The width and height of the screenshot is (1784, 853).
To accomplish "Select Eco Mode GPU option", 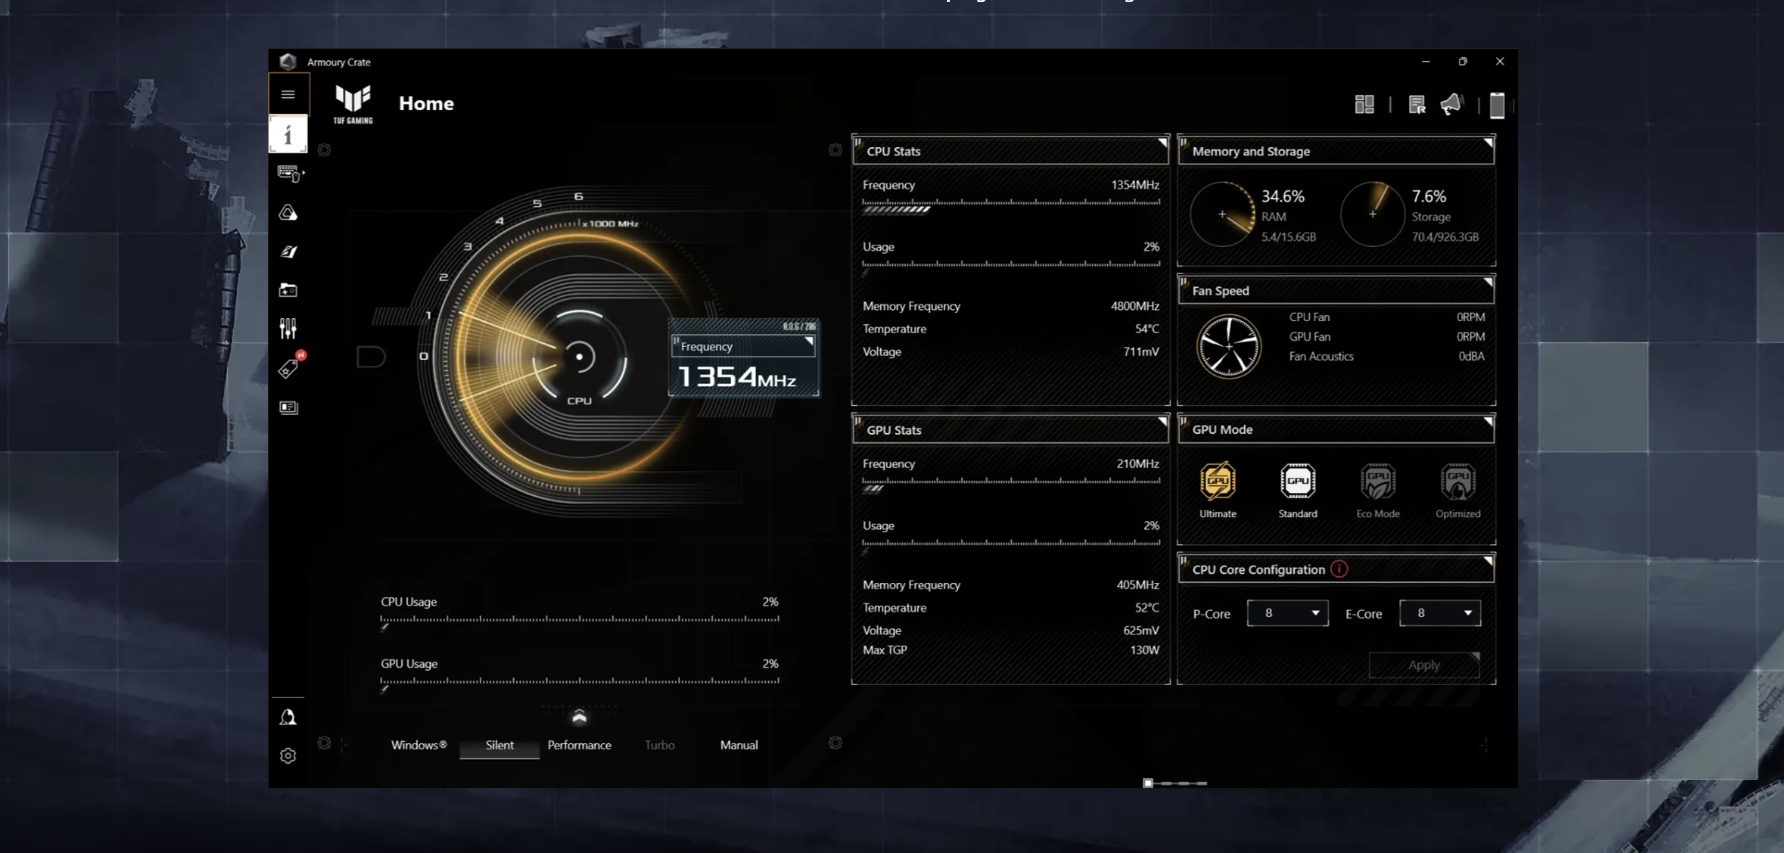I will pos(1377,490).
